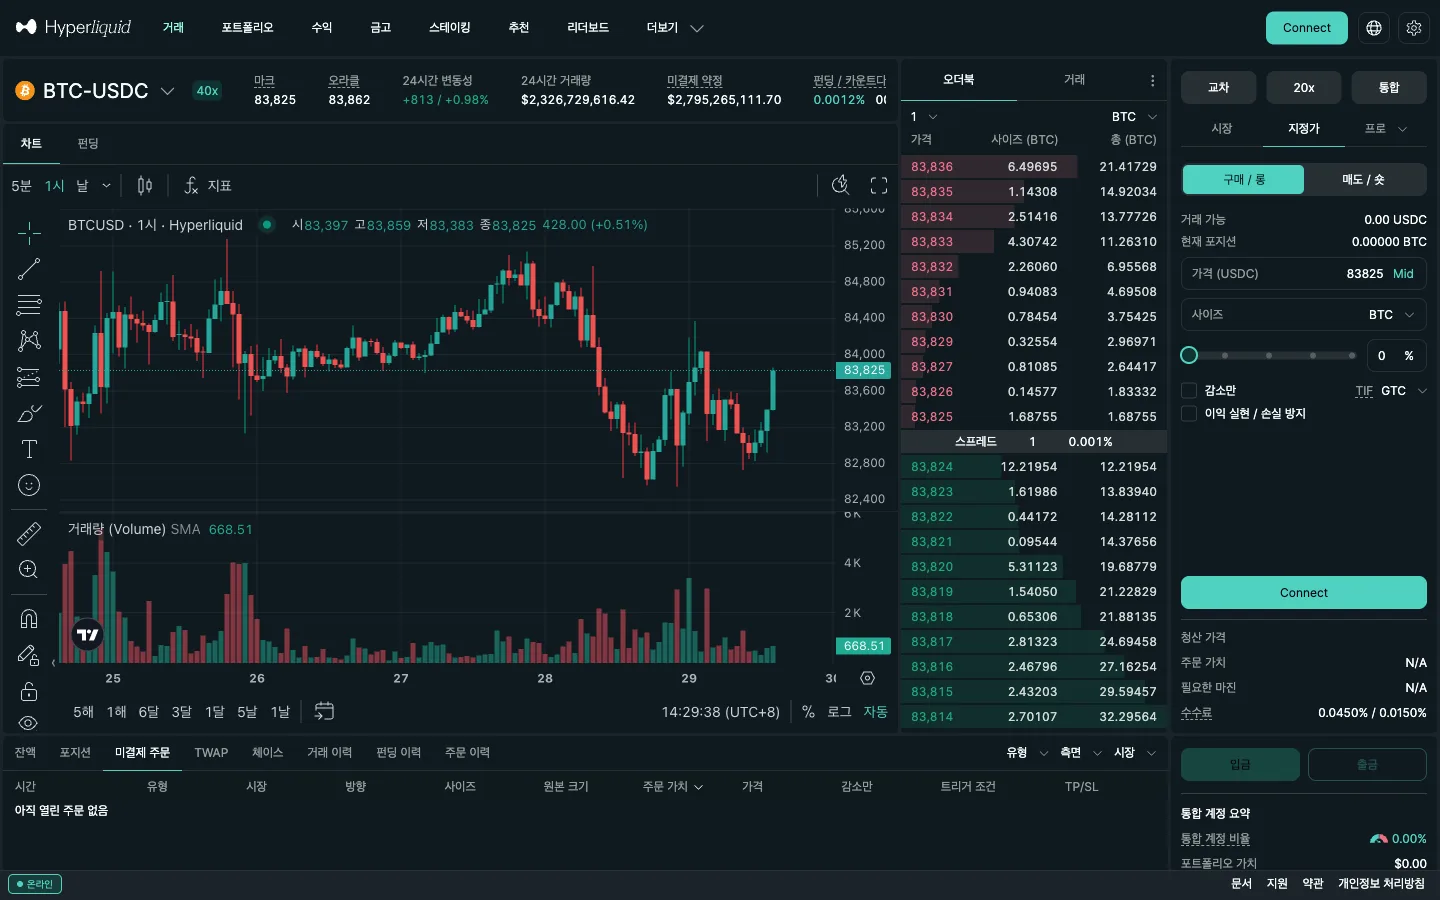This screenshot has height=900, width=1440.
Task: Open the emoji icons tool
Action: [29, 485]
